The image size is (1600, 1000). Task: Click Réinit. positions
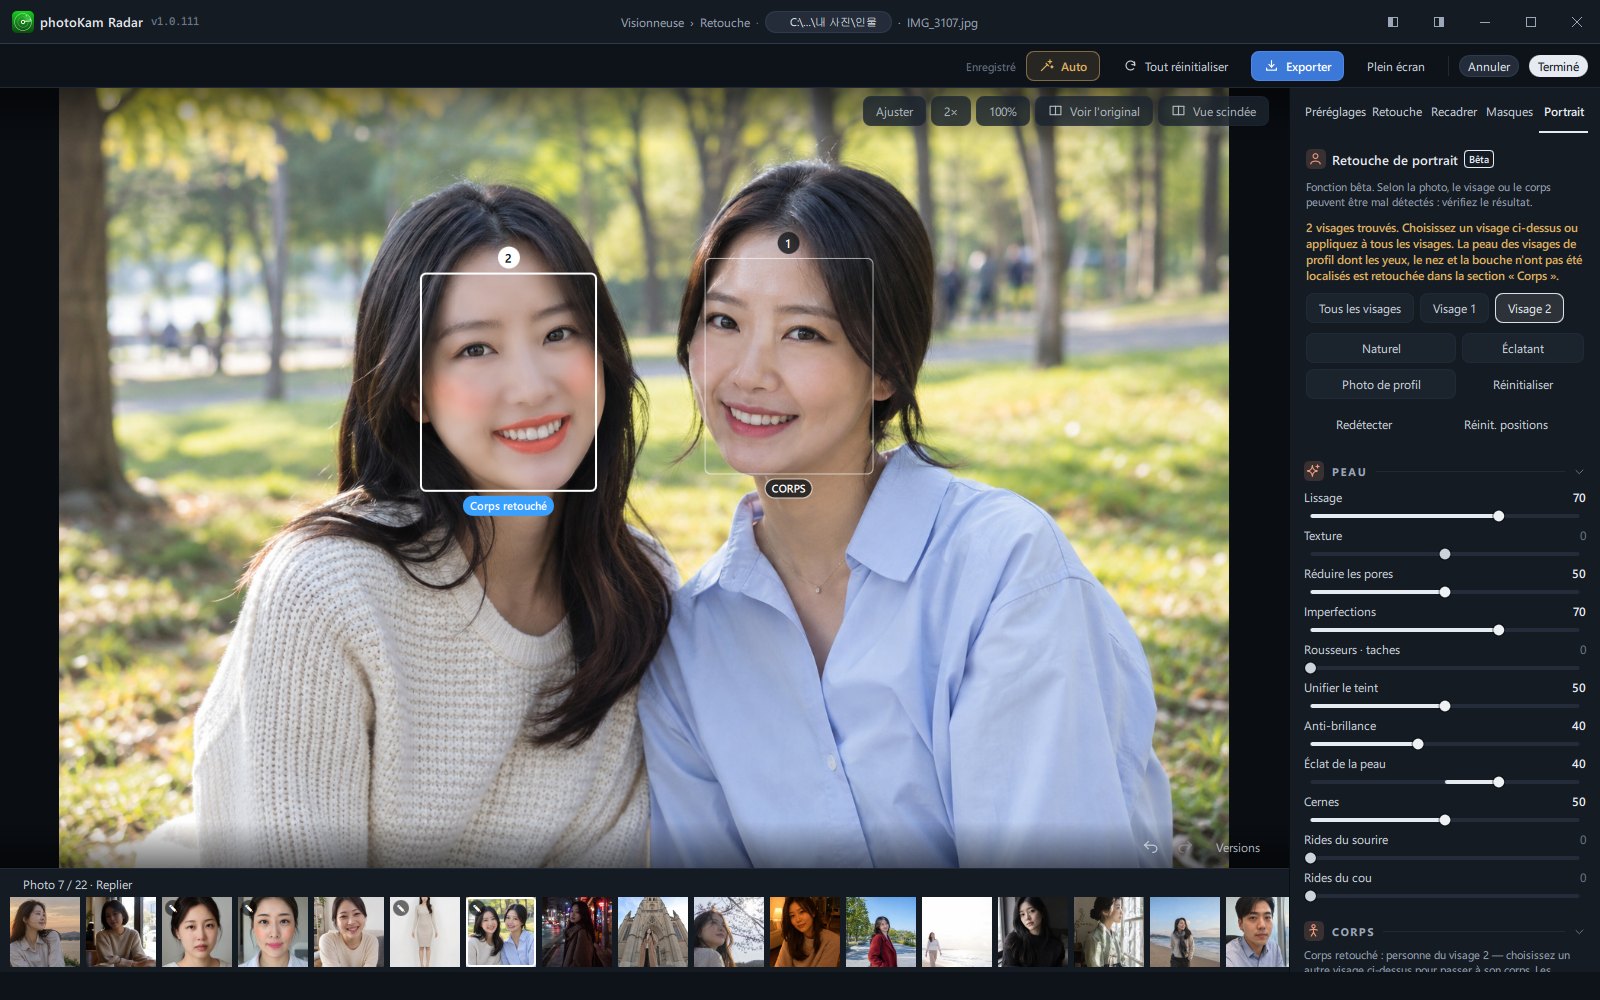click(1506, 425)
